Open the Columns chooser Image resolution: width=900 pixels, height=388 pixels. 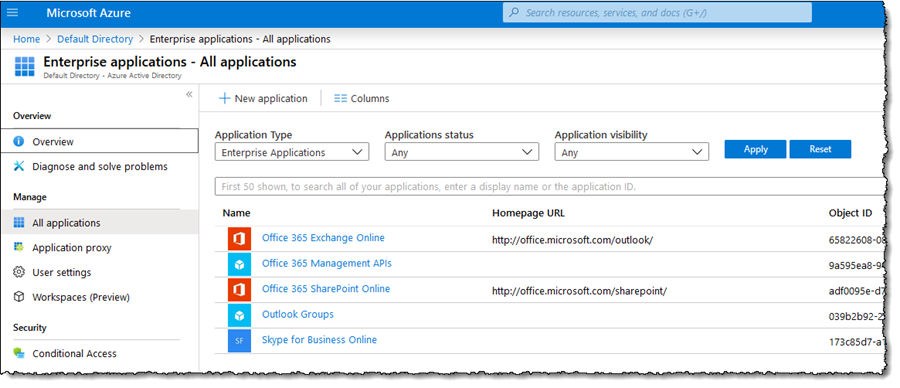[x=362, y=99]
